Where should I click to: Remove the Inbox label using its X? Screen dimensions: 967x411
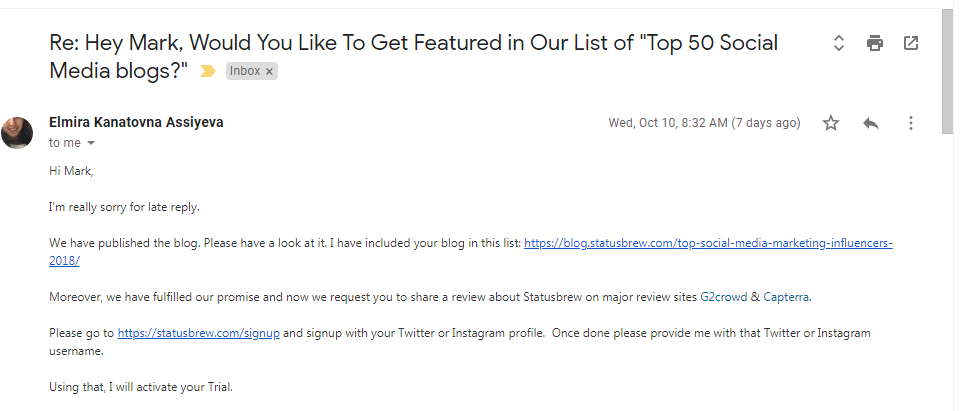coord(269,71)
